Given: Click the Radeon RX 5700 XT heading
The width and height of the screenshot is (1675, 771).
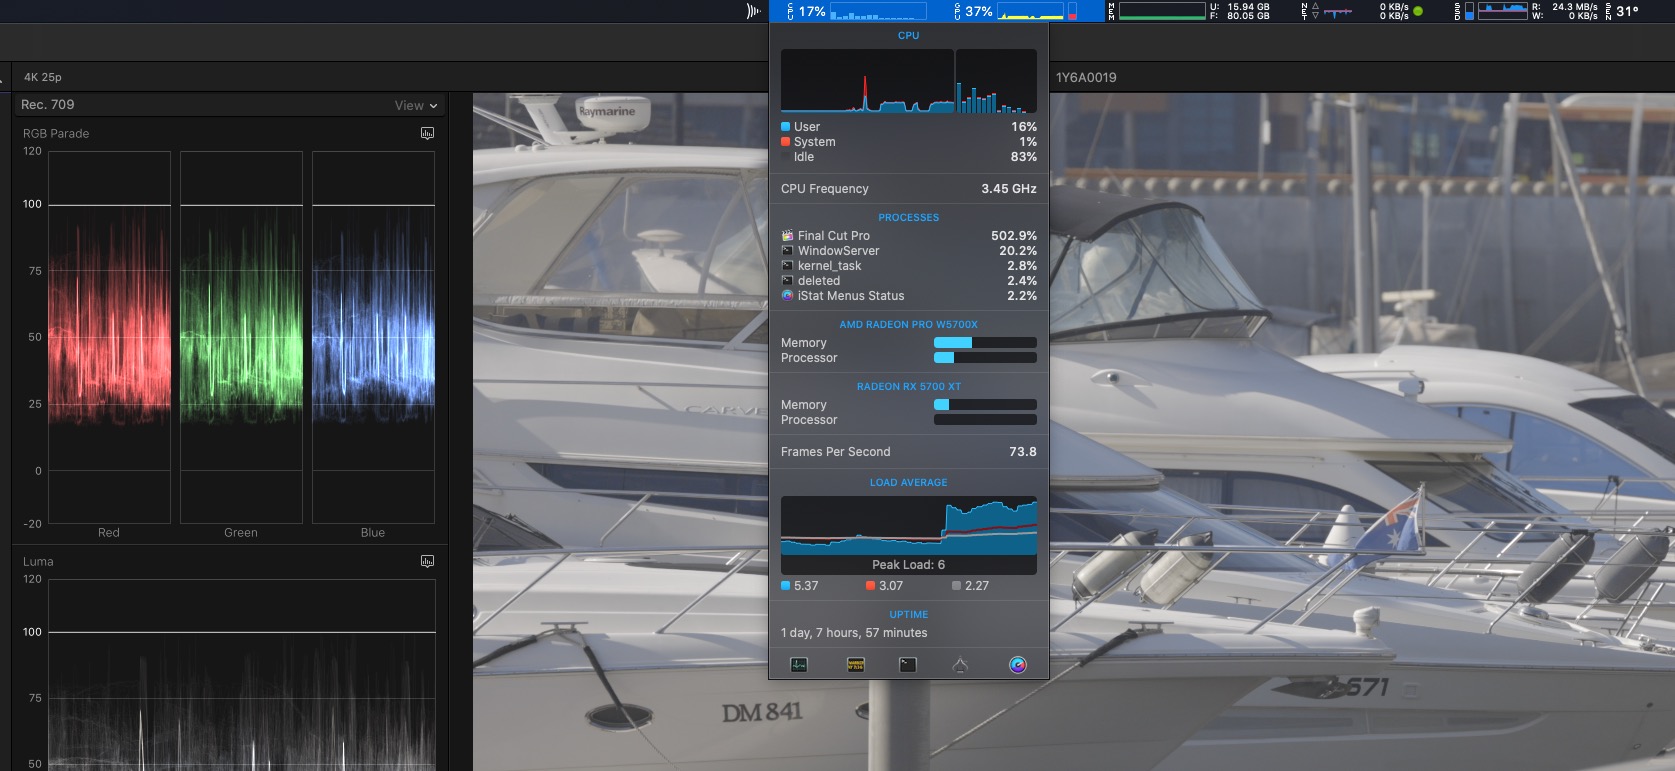Looking at the screenshot, I should 909,387.
